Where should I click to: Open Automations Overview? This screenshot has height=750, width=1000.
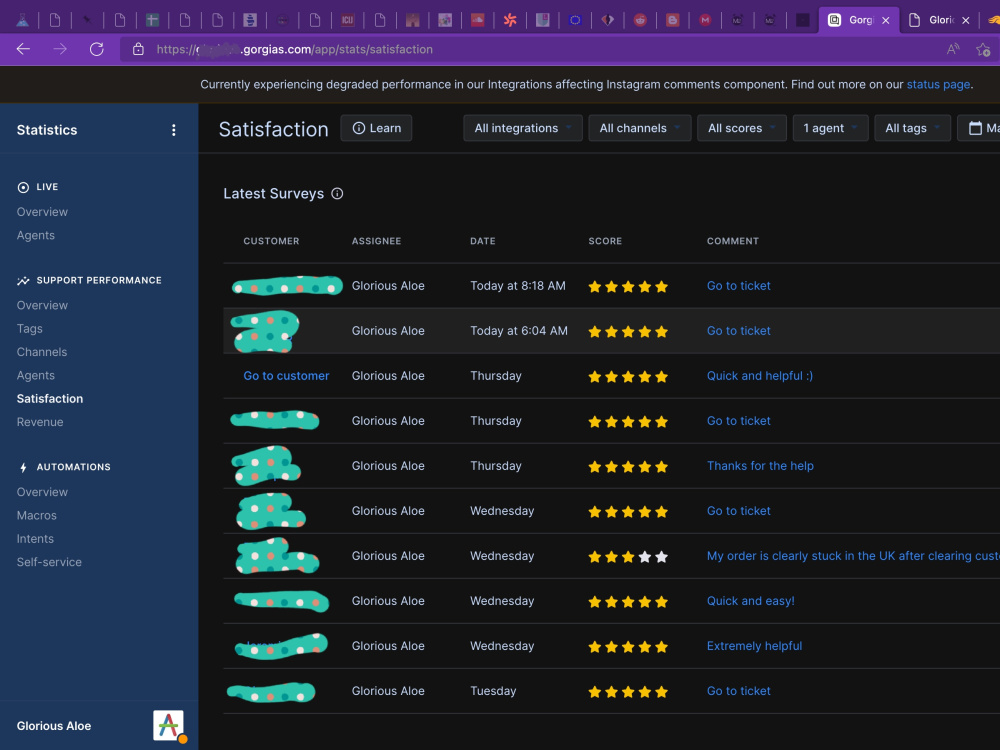42,492
